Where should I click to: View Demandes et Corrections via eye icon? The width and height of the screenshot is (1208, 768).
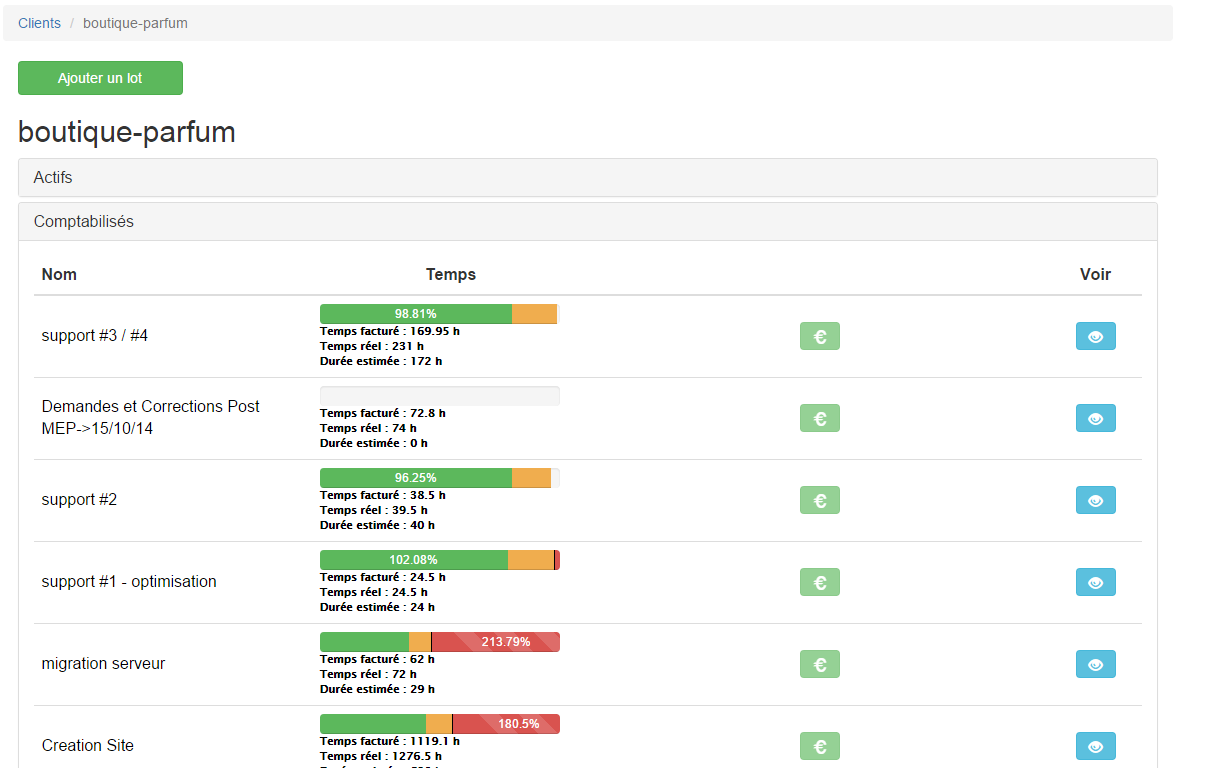(x=1095, y=419)
